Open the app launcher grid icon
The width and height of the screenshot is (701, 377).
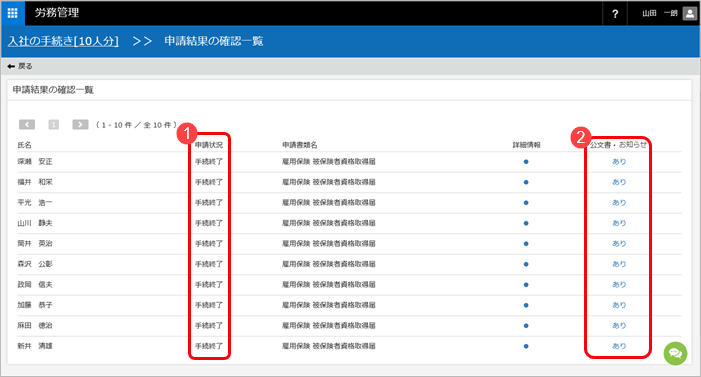[x=13, y=13]
